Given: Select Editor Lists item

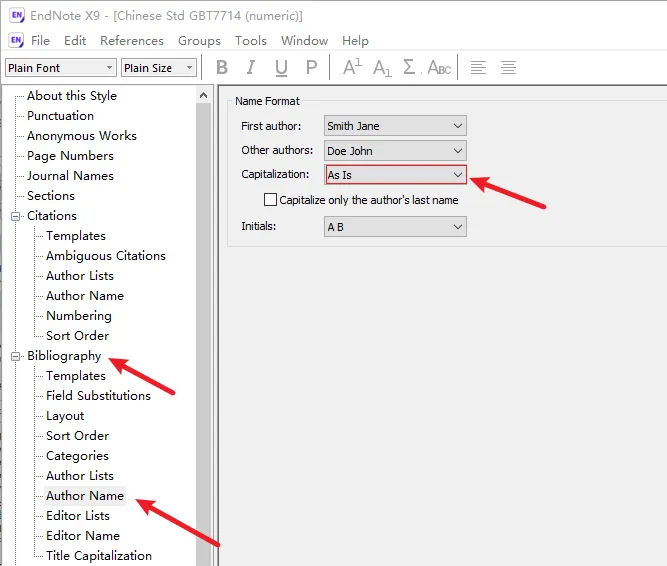Looking at the screenshot, I should pyautogui.click(x=78, y=515).
